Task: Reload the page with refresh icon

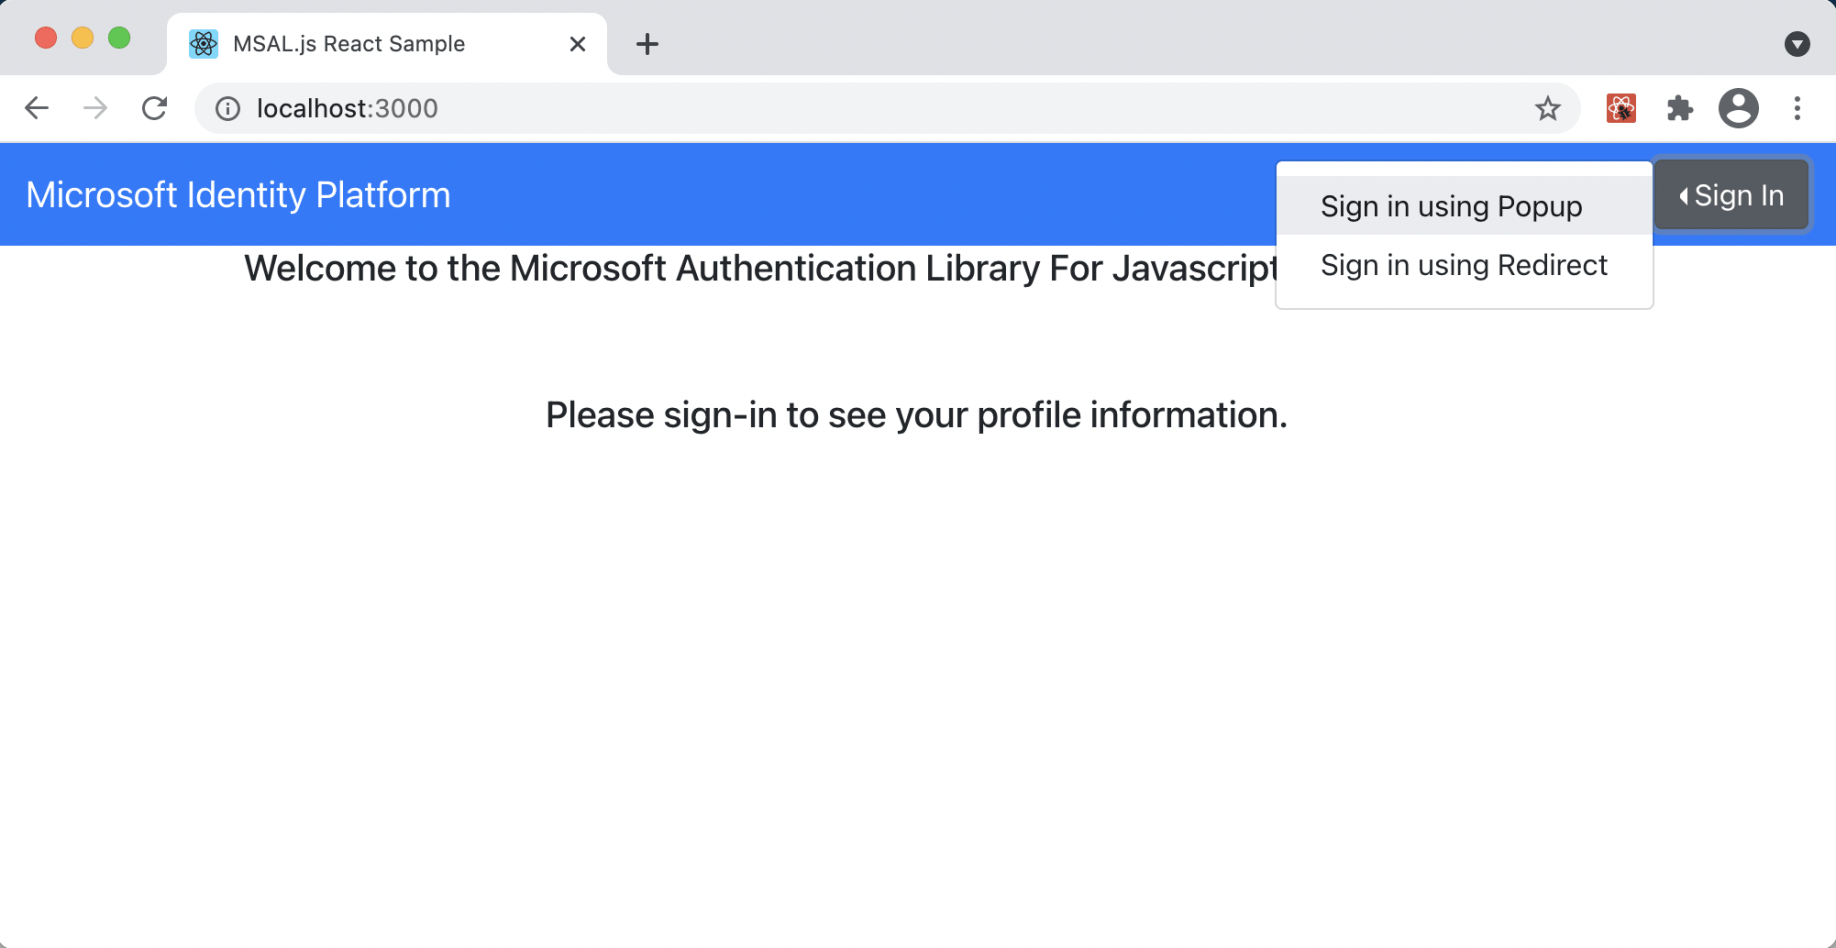Action: click(154, 108)
